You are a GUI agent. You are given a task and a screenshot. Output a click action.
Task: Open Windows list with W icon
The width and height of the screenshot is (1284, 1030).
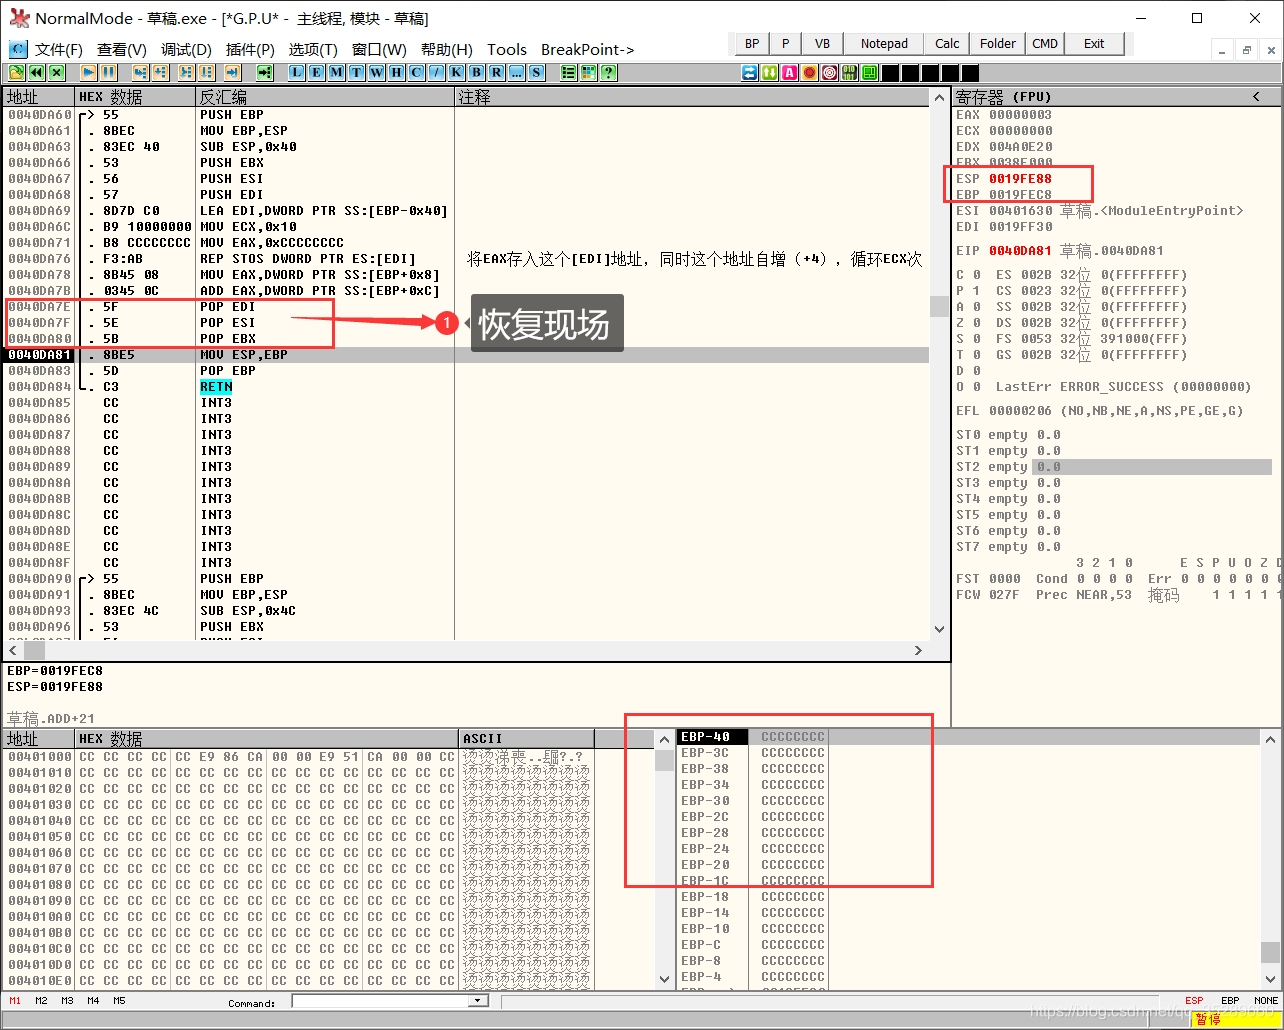pyautogui.click(x=376, y=72)
